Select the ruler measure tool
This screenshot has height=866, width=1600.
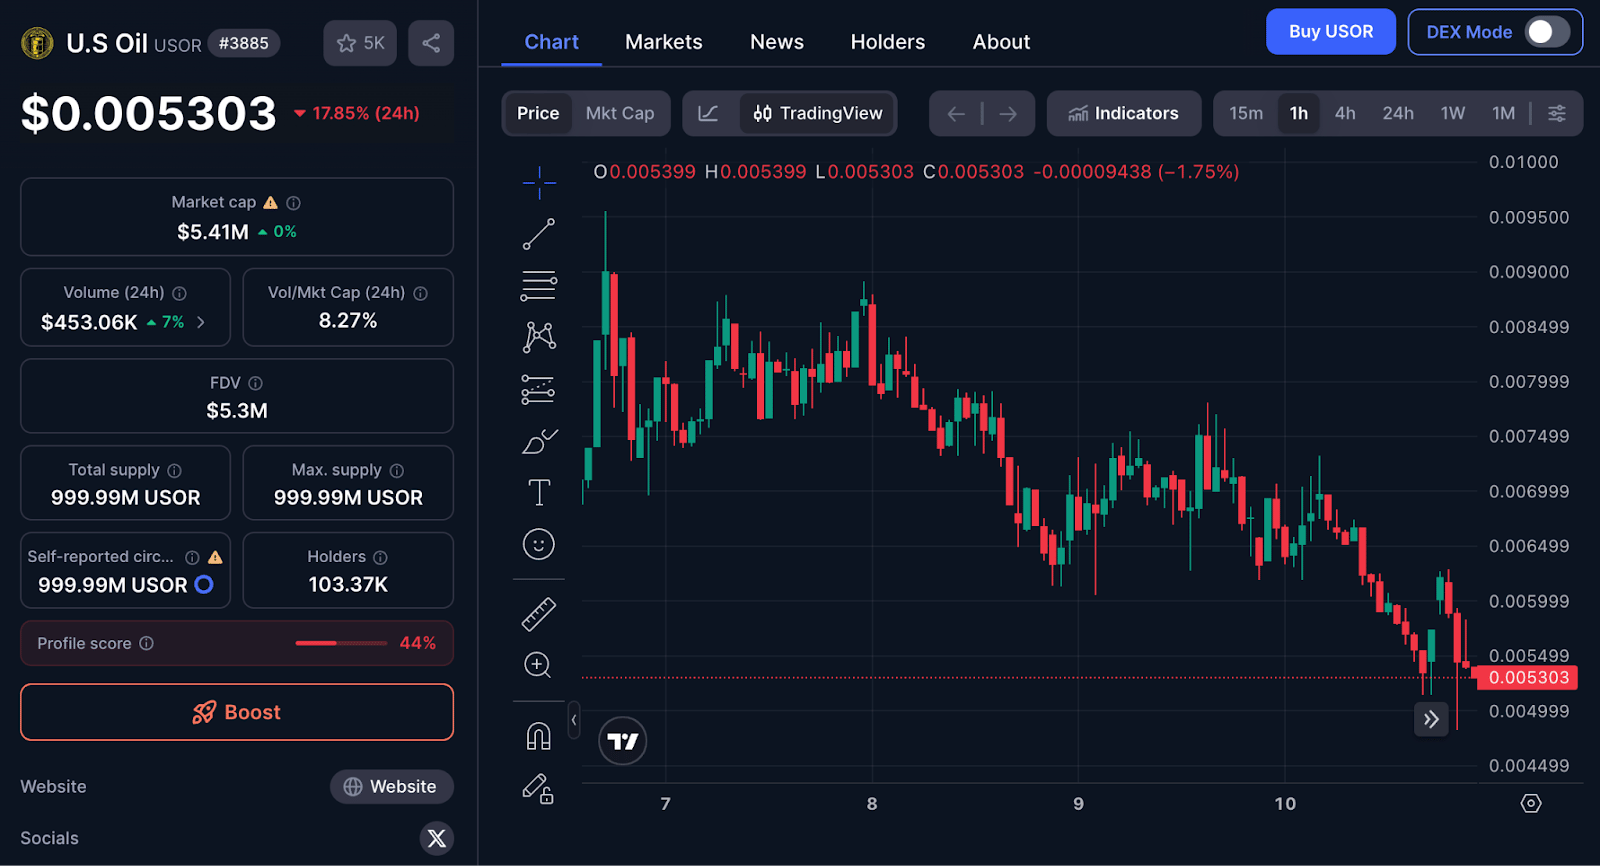(x=539, y=614)
